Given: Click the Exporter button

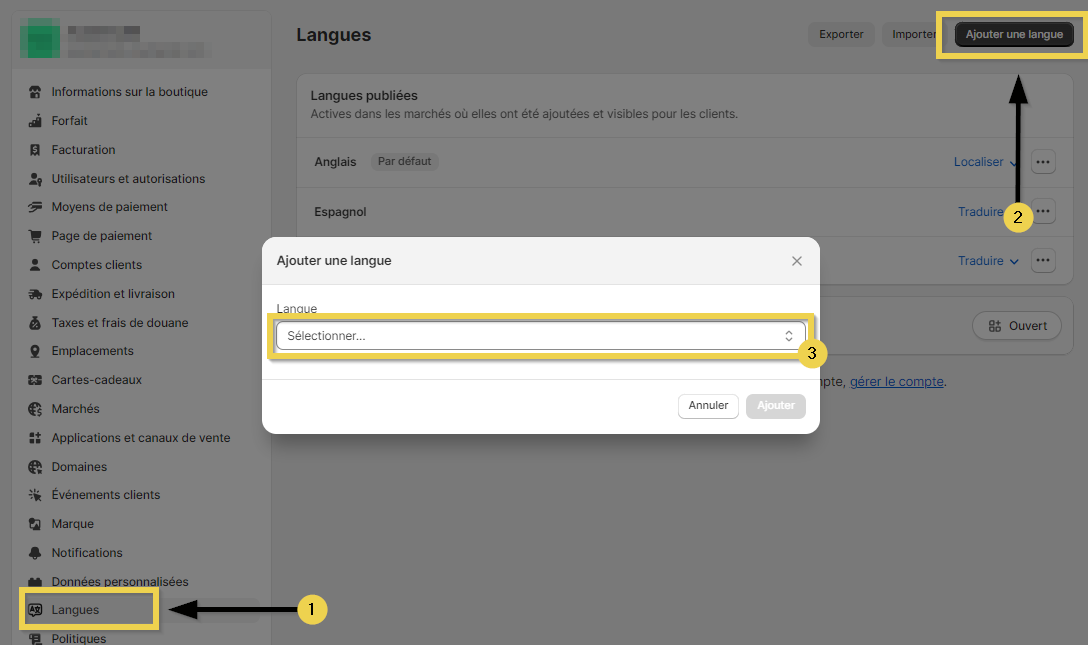Looking at the screenshot, I should point(841,34).
